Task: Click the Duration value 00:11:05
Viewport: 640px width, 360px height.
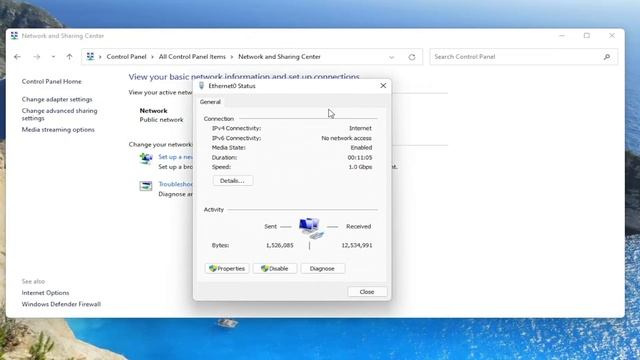Action: (360, 158)
